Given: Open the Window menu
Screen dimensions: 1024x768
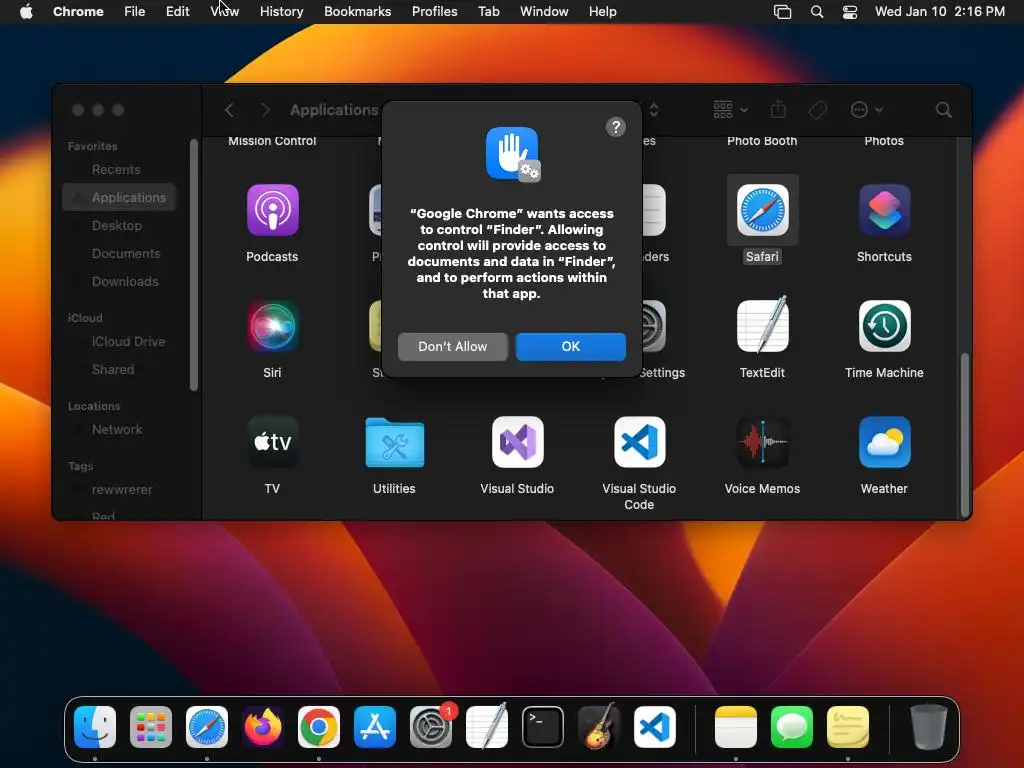Looking at the screenshot, I should (x=544, y=11).
